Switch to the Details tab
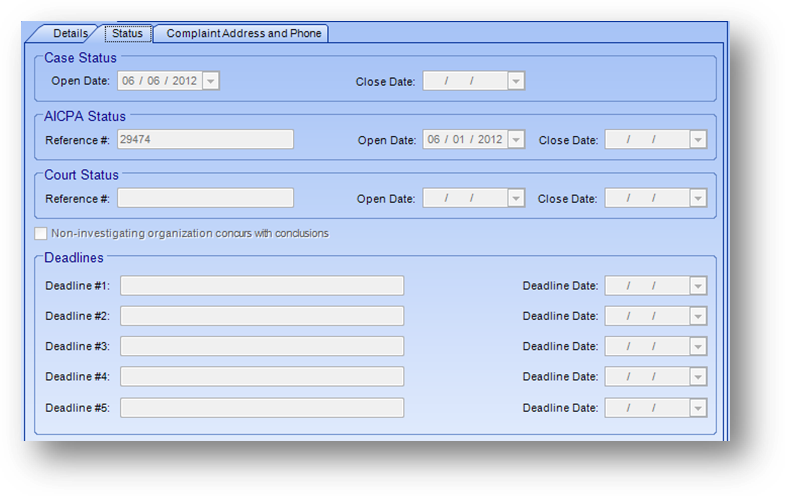The image size is (785, 496). pyautogui.click(x=70, y=34)
